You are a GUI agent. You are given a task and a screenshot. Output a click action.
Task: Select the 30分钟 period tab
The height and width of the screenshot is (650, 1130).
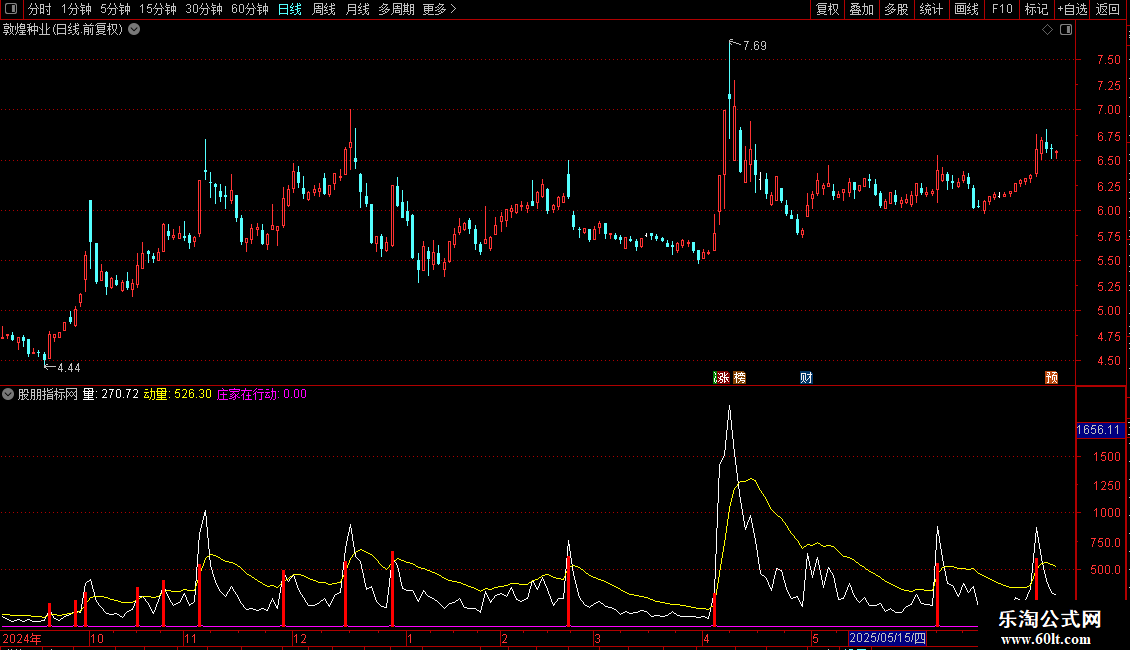coord(204,9)
